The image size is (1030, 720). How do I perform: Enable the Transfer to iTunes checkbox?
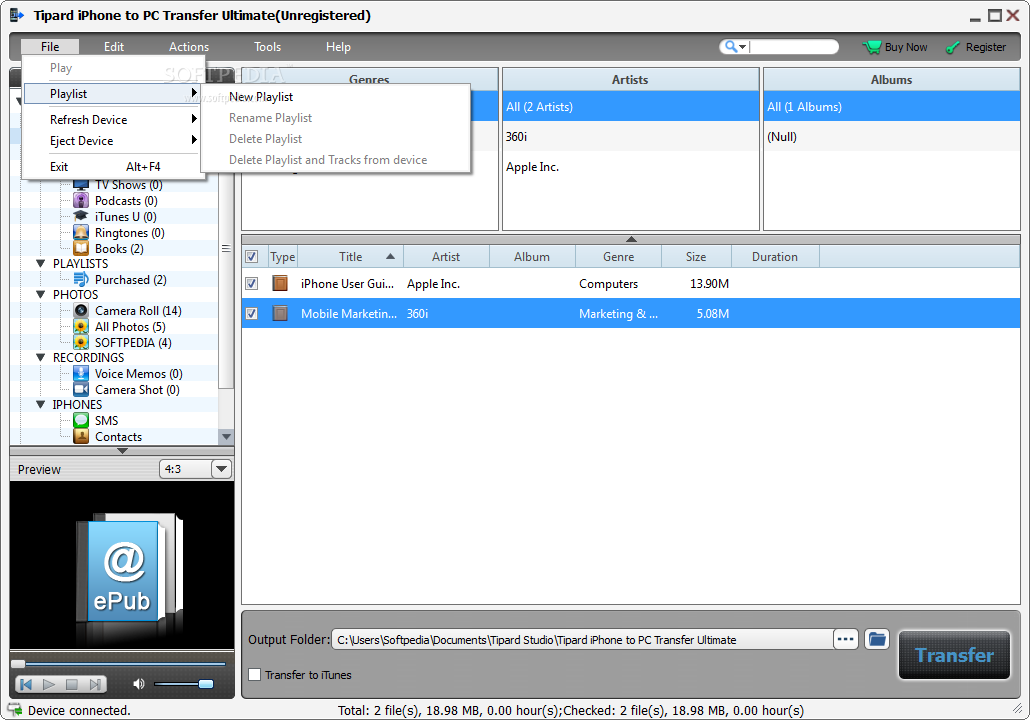pos(255,675)
